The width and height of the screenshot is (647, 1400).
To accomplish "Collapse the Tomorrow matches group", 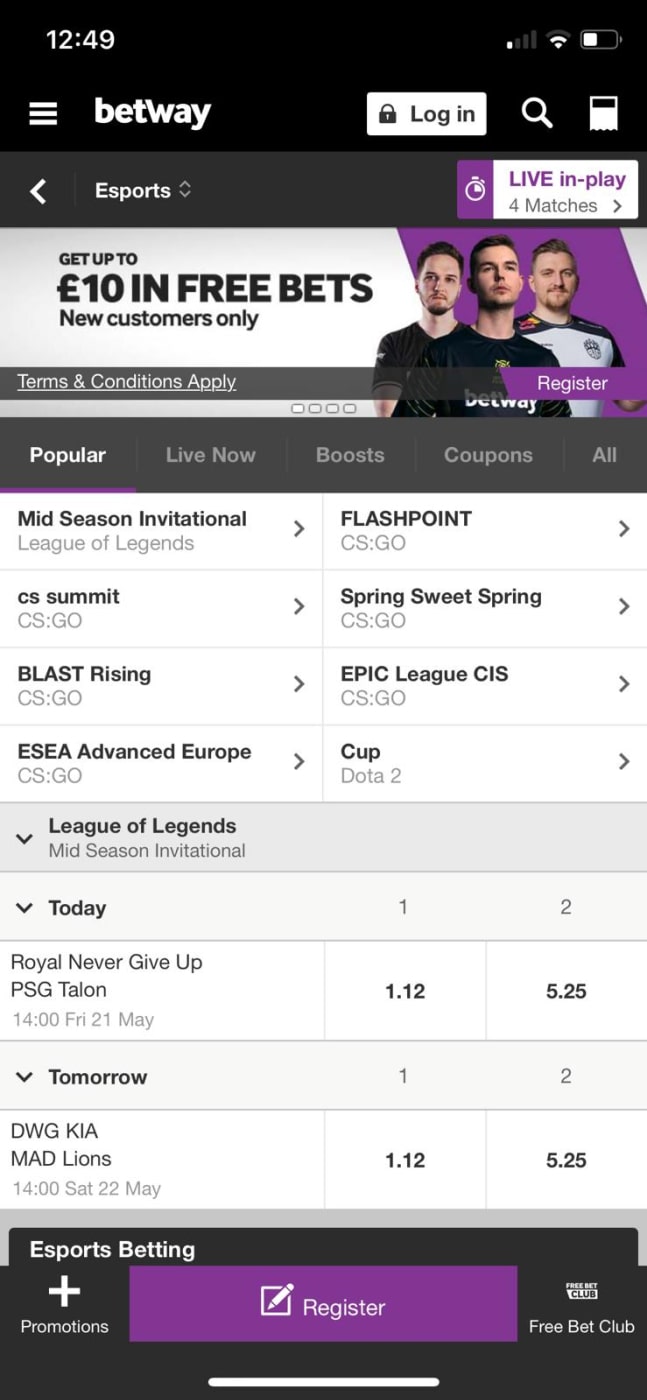I will click(24, 1076).
